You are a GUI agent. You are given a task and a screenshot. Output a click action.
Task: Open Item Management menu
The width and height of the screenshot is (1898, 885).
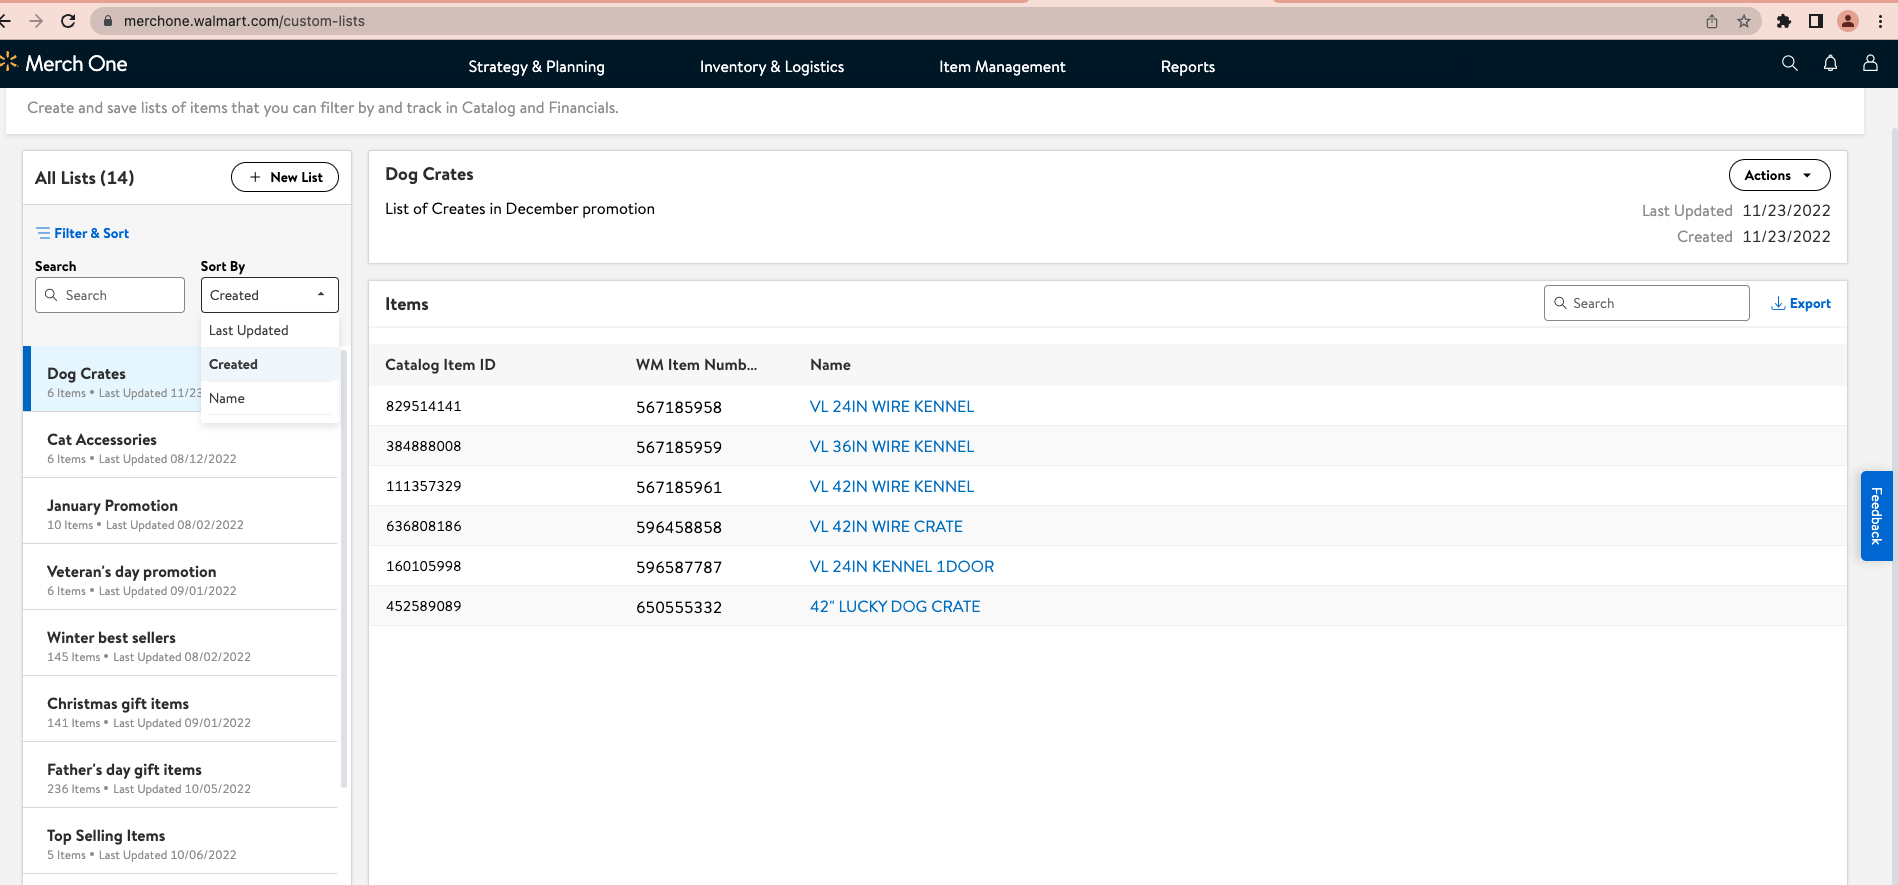tap(1002, 67)
